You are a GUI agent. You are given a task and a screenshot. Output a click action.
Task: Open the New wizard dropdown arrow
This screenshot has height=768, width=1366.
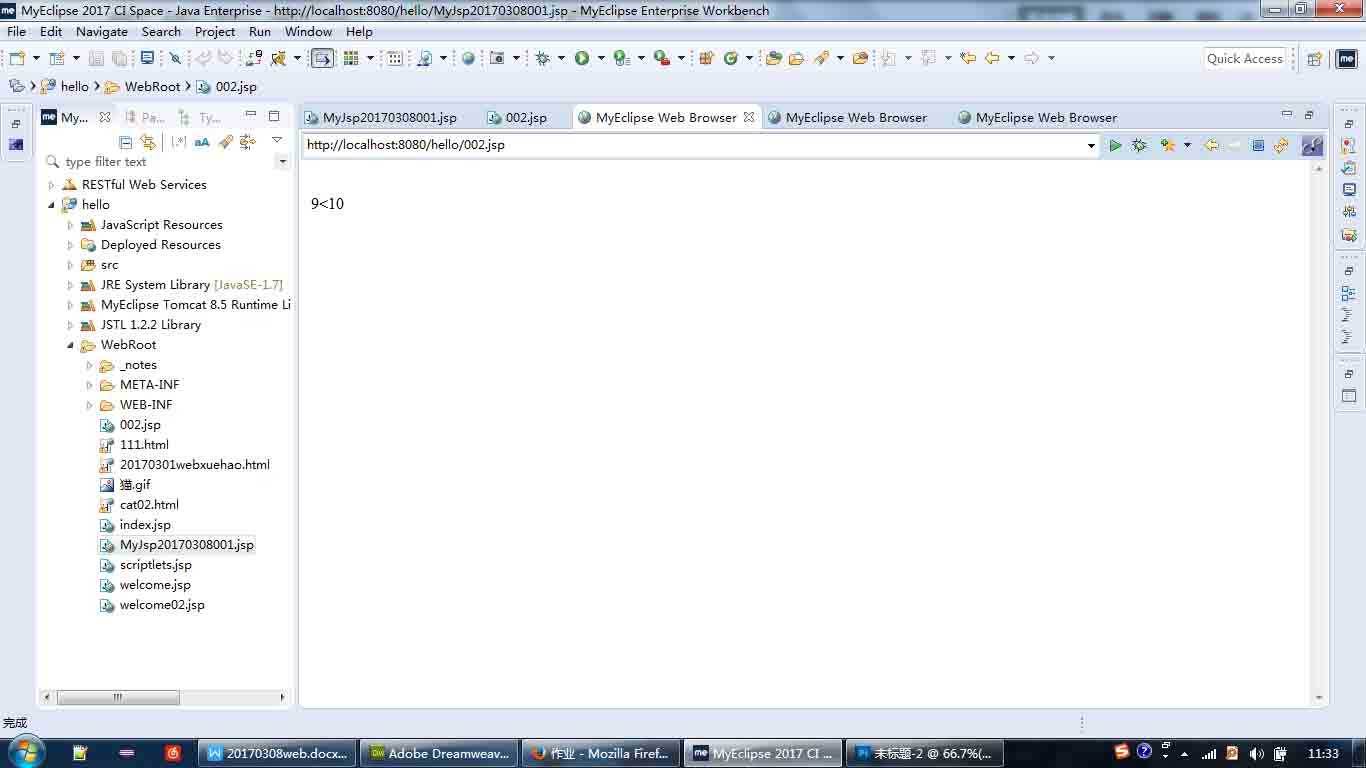click(x=34, y=58)
